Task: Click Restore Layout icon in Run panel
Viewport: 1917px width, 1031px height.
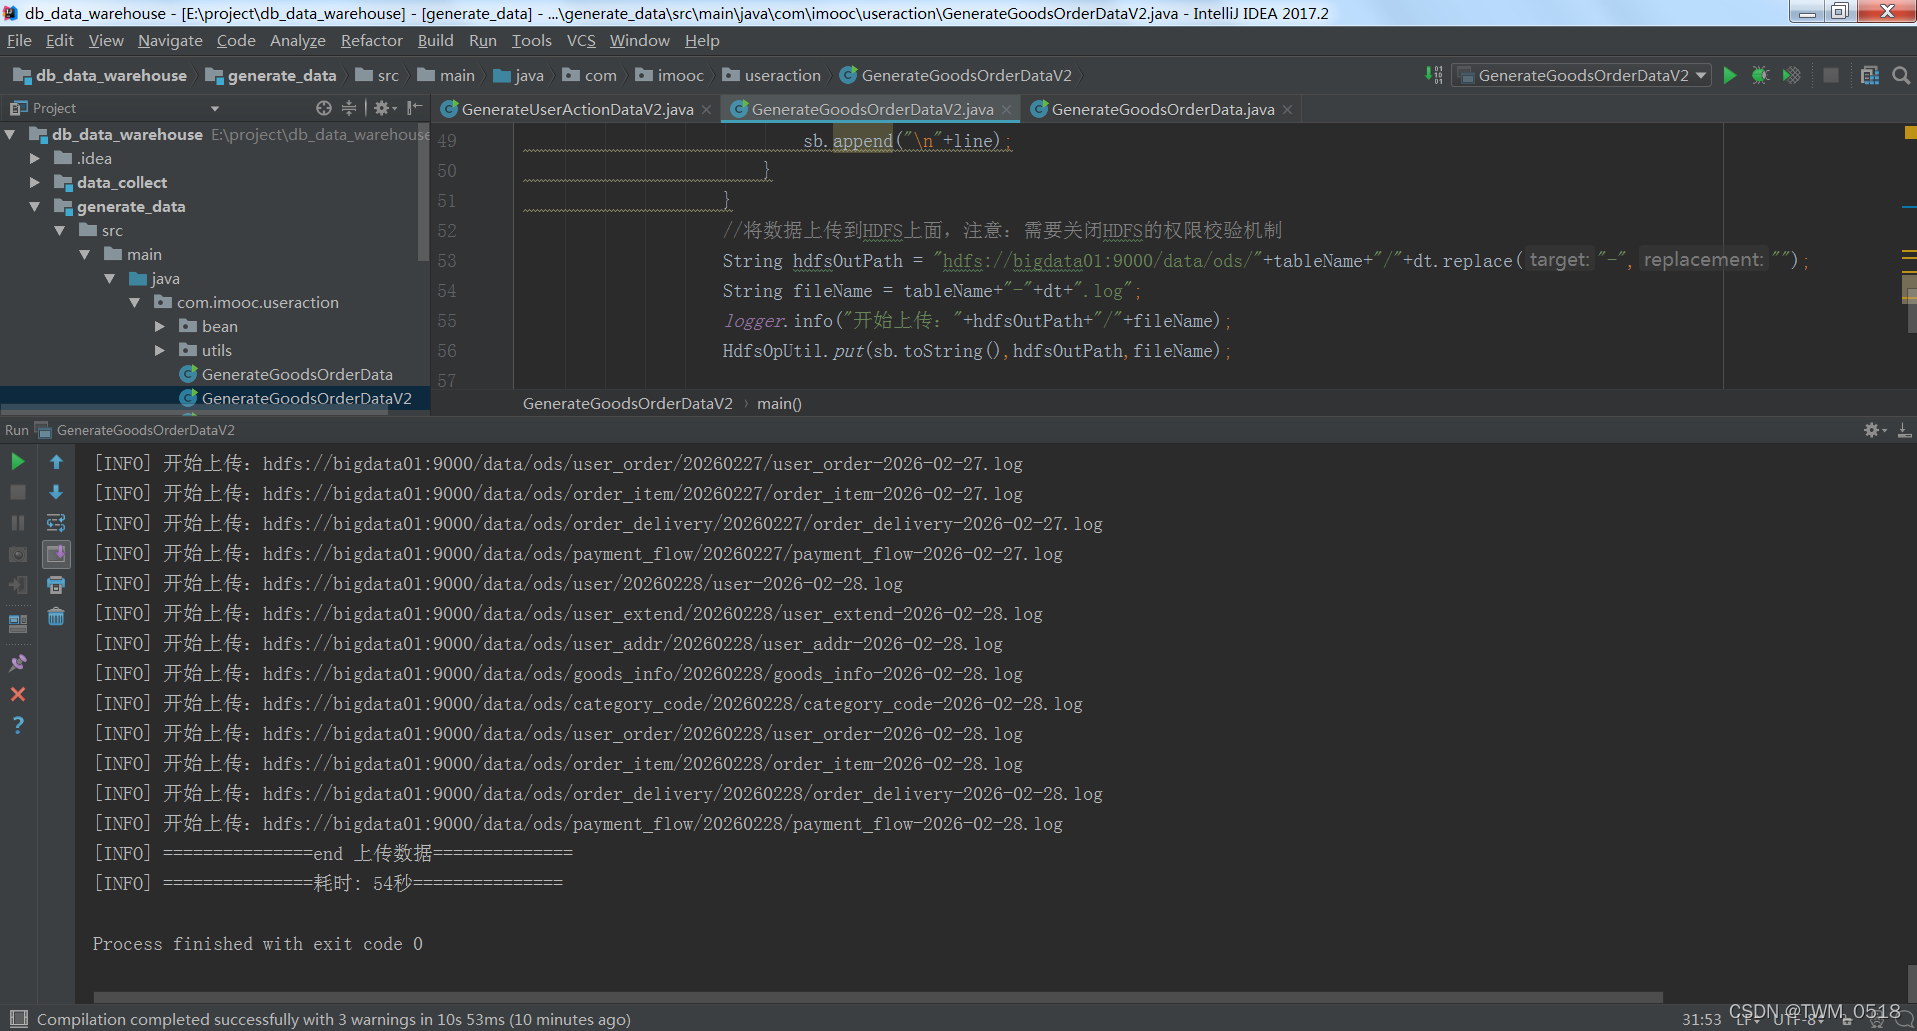Action: click(x=18, y=623)
